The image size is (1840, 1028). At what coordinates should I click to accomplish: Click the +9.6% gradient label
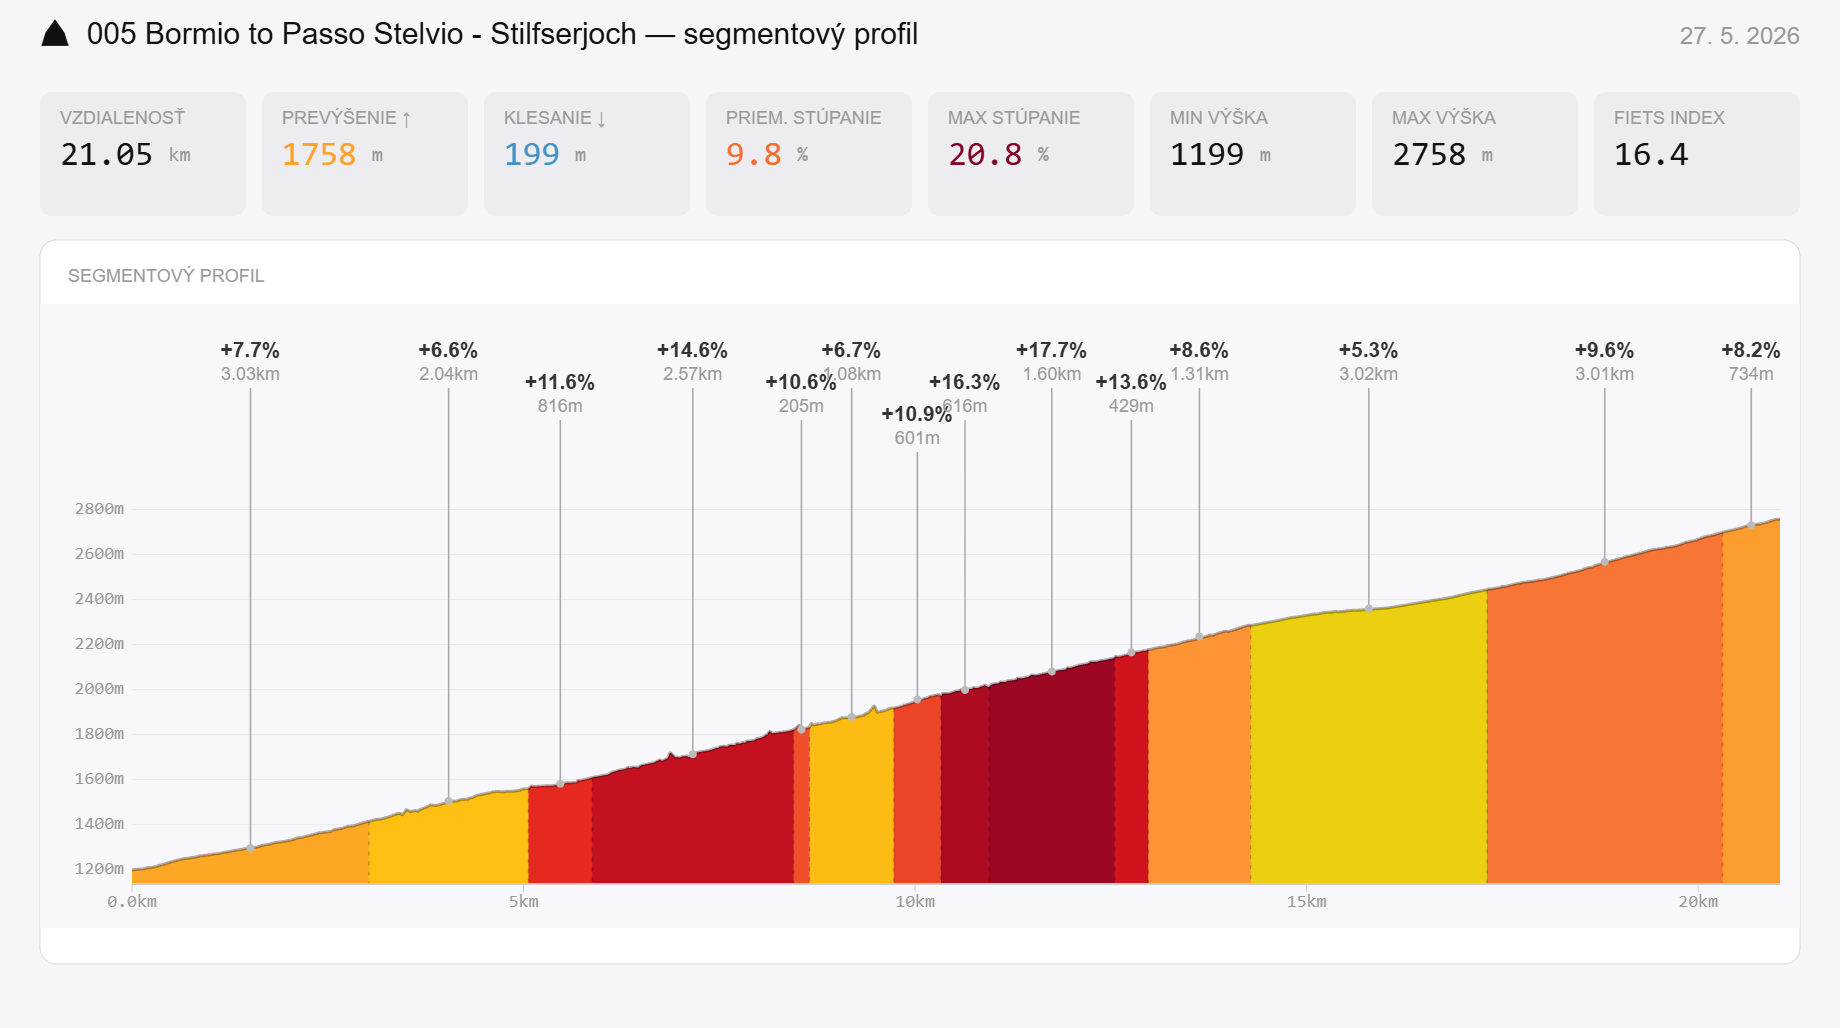[x=1604, y=350]
